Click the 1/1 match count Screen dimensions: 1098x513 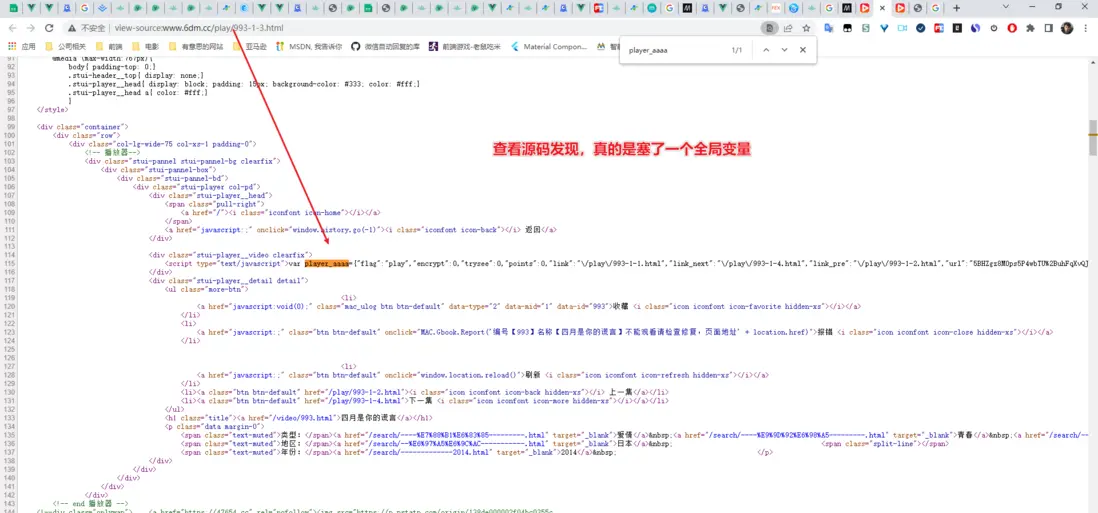[x=736, y=50]
